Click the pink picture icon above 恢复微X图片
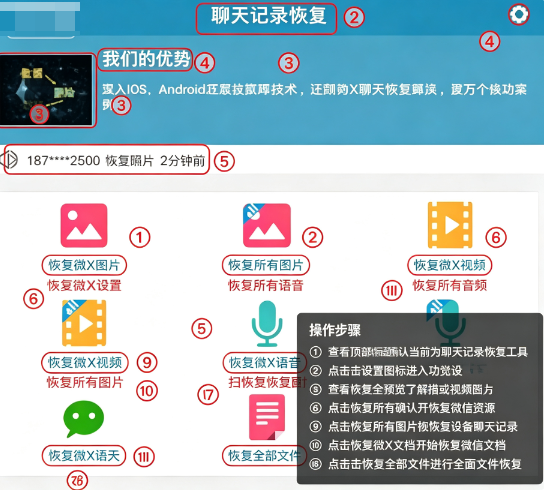 tap(84, 226)
